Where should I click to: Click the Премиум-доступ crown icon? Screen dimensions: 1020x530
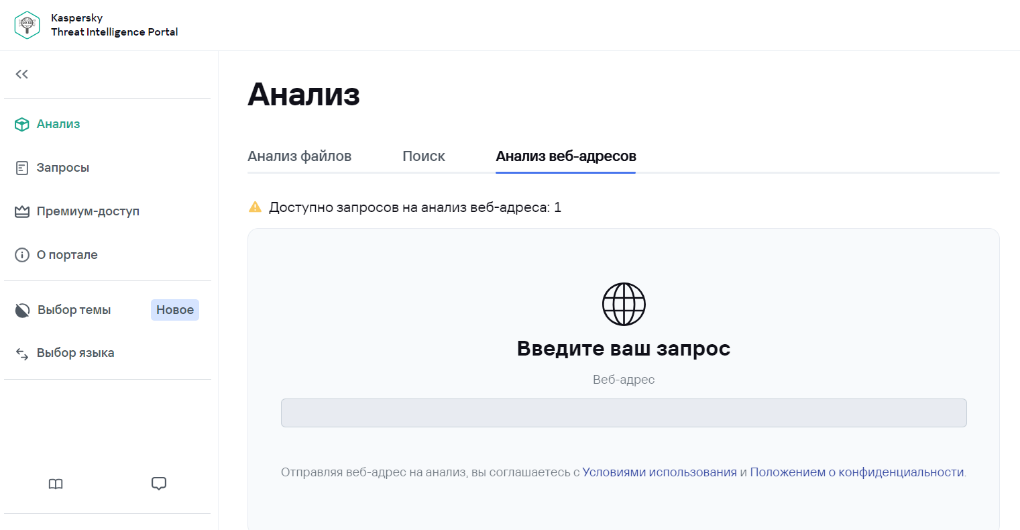pos(22,211)
